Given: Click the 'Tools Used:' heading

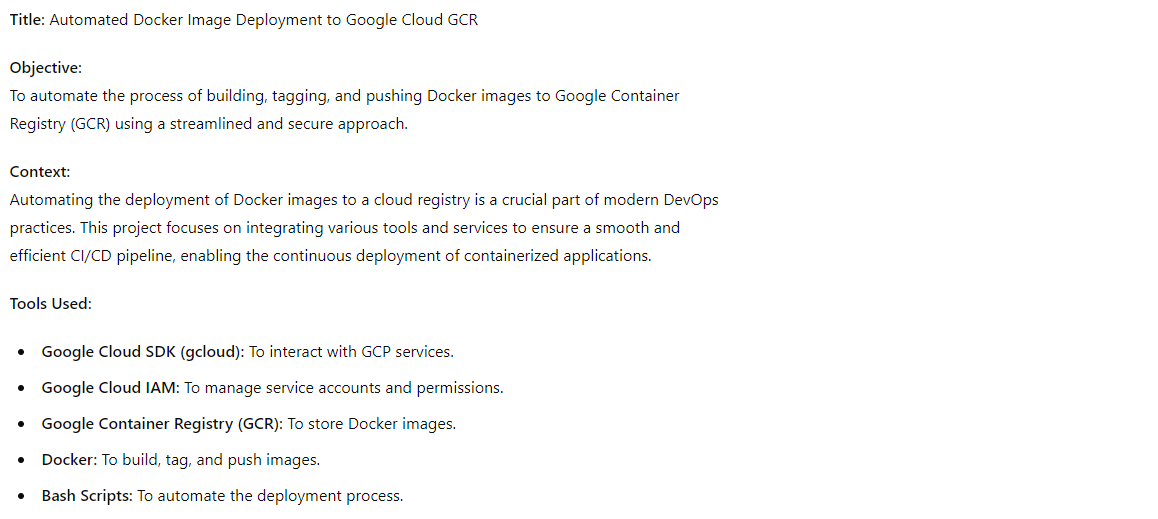Looking at the screenshot, I should [51, 304].
